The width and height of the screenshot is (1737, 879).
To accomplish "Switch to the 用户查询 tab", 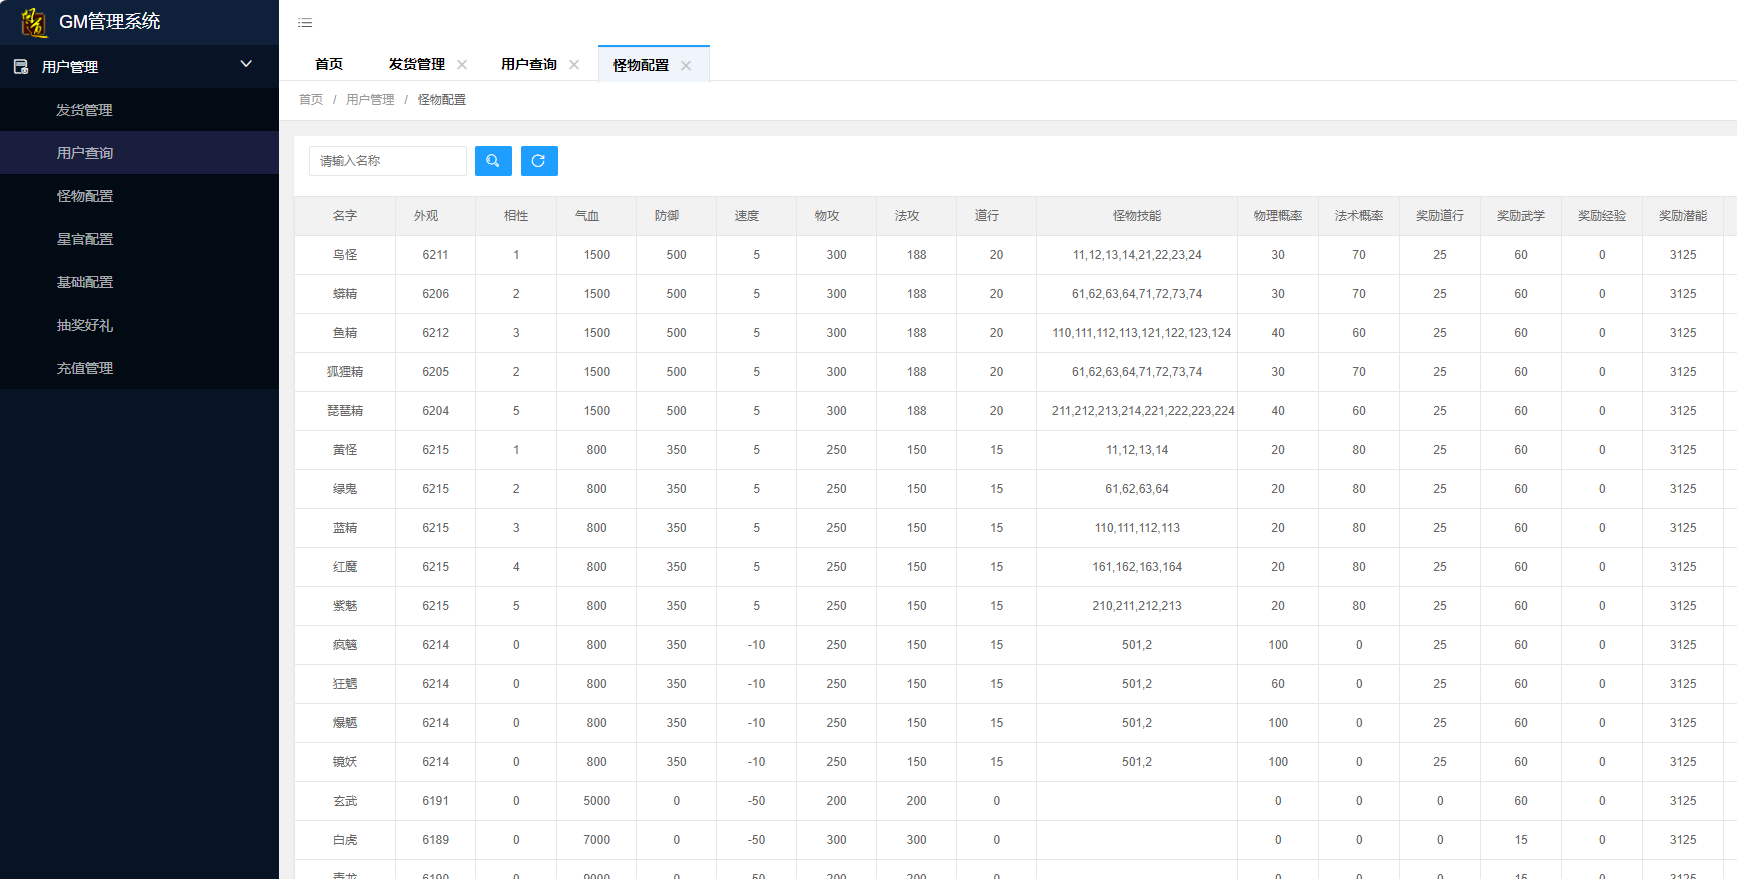I will 528,65.
